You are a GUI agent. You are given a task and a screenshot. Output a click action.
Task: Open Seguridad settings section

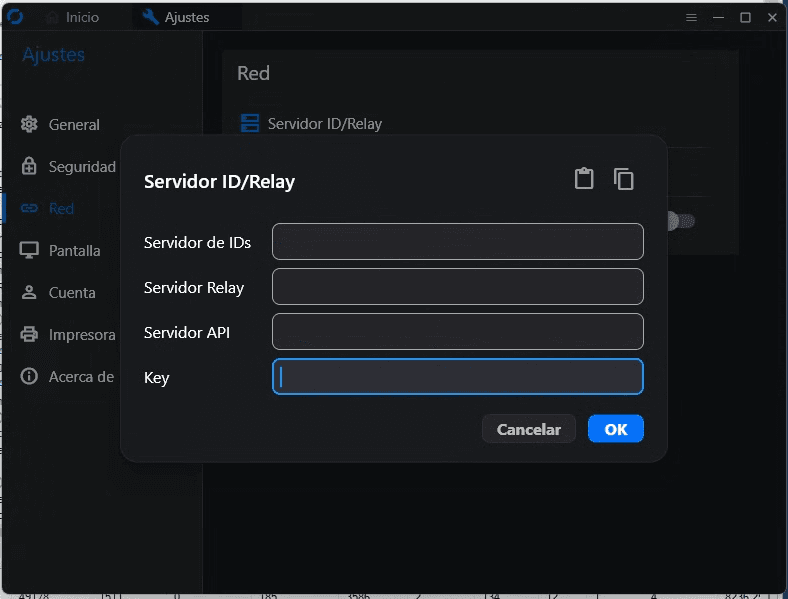(68, 166)
